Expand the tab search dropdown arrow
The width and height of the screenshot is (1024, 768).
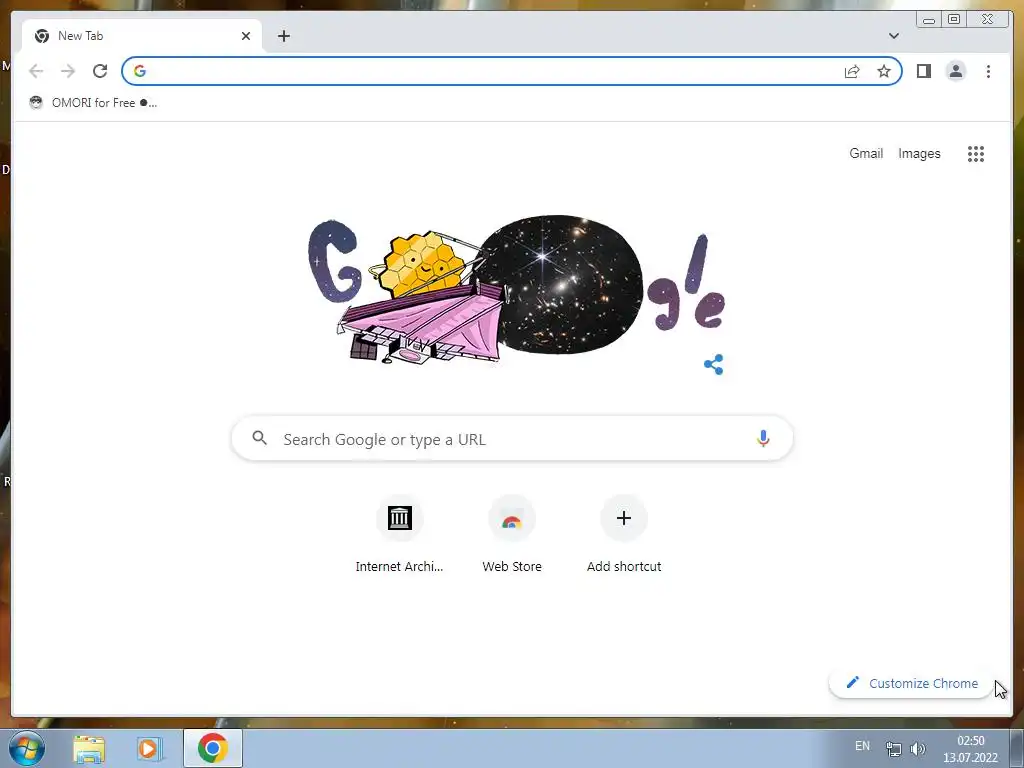(893, 36)
